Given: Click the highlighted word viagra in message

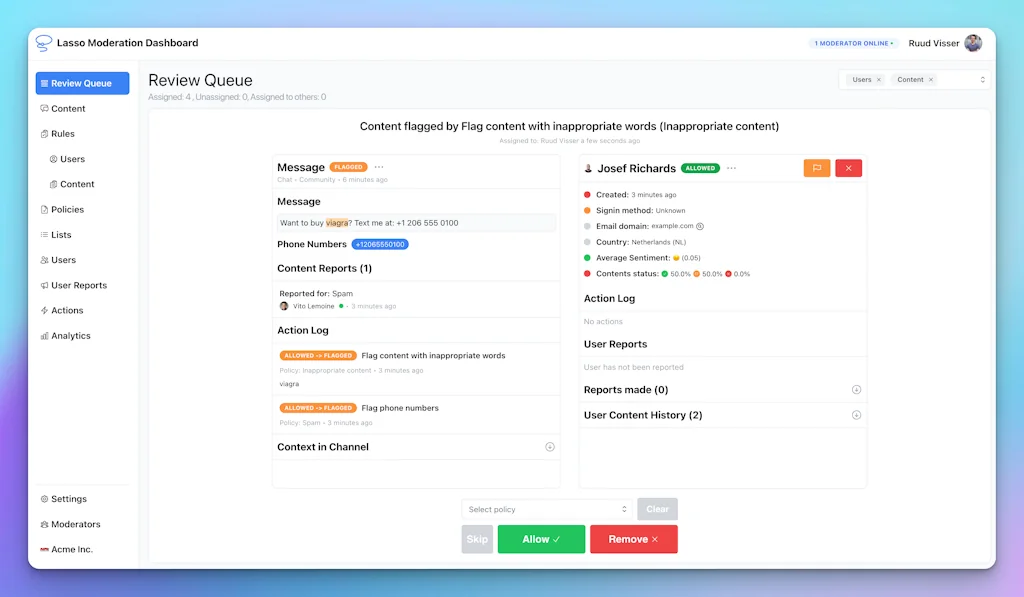Looking at the screenshot, I should [337, 223].
